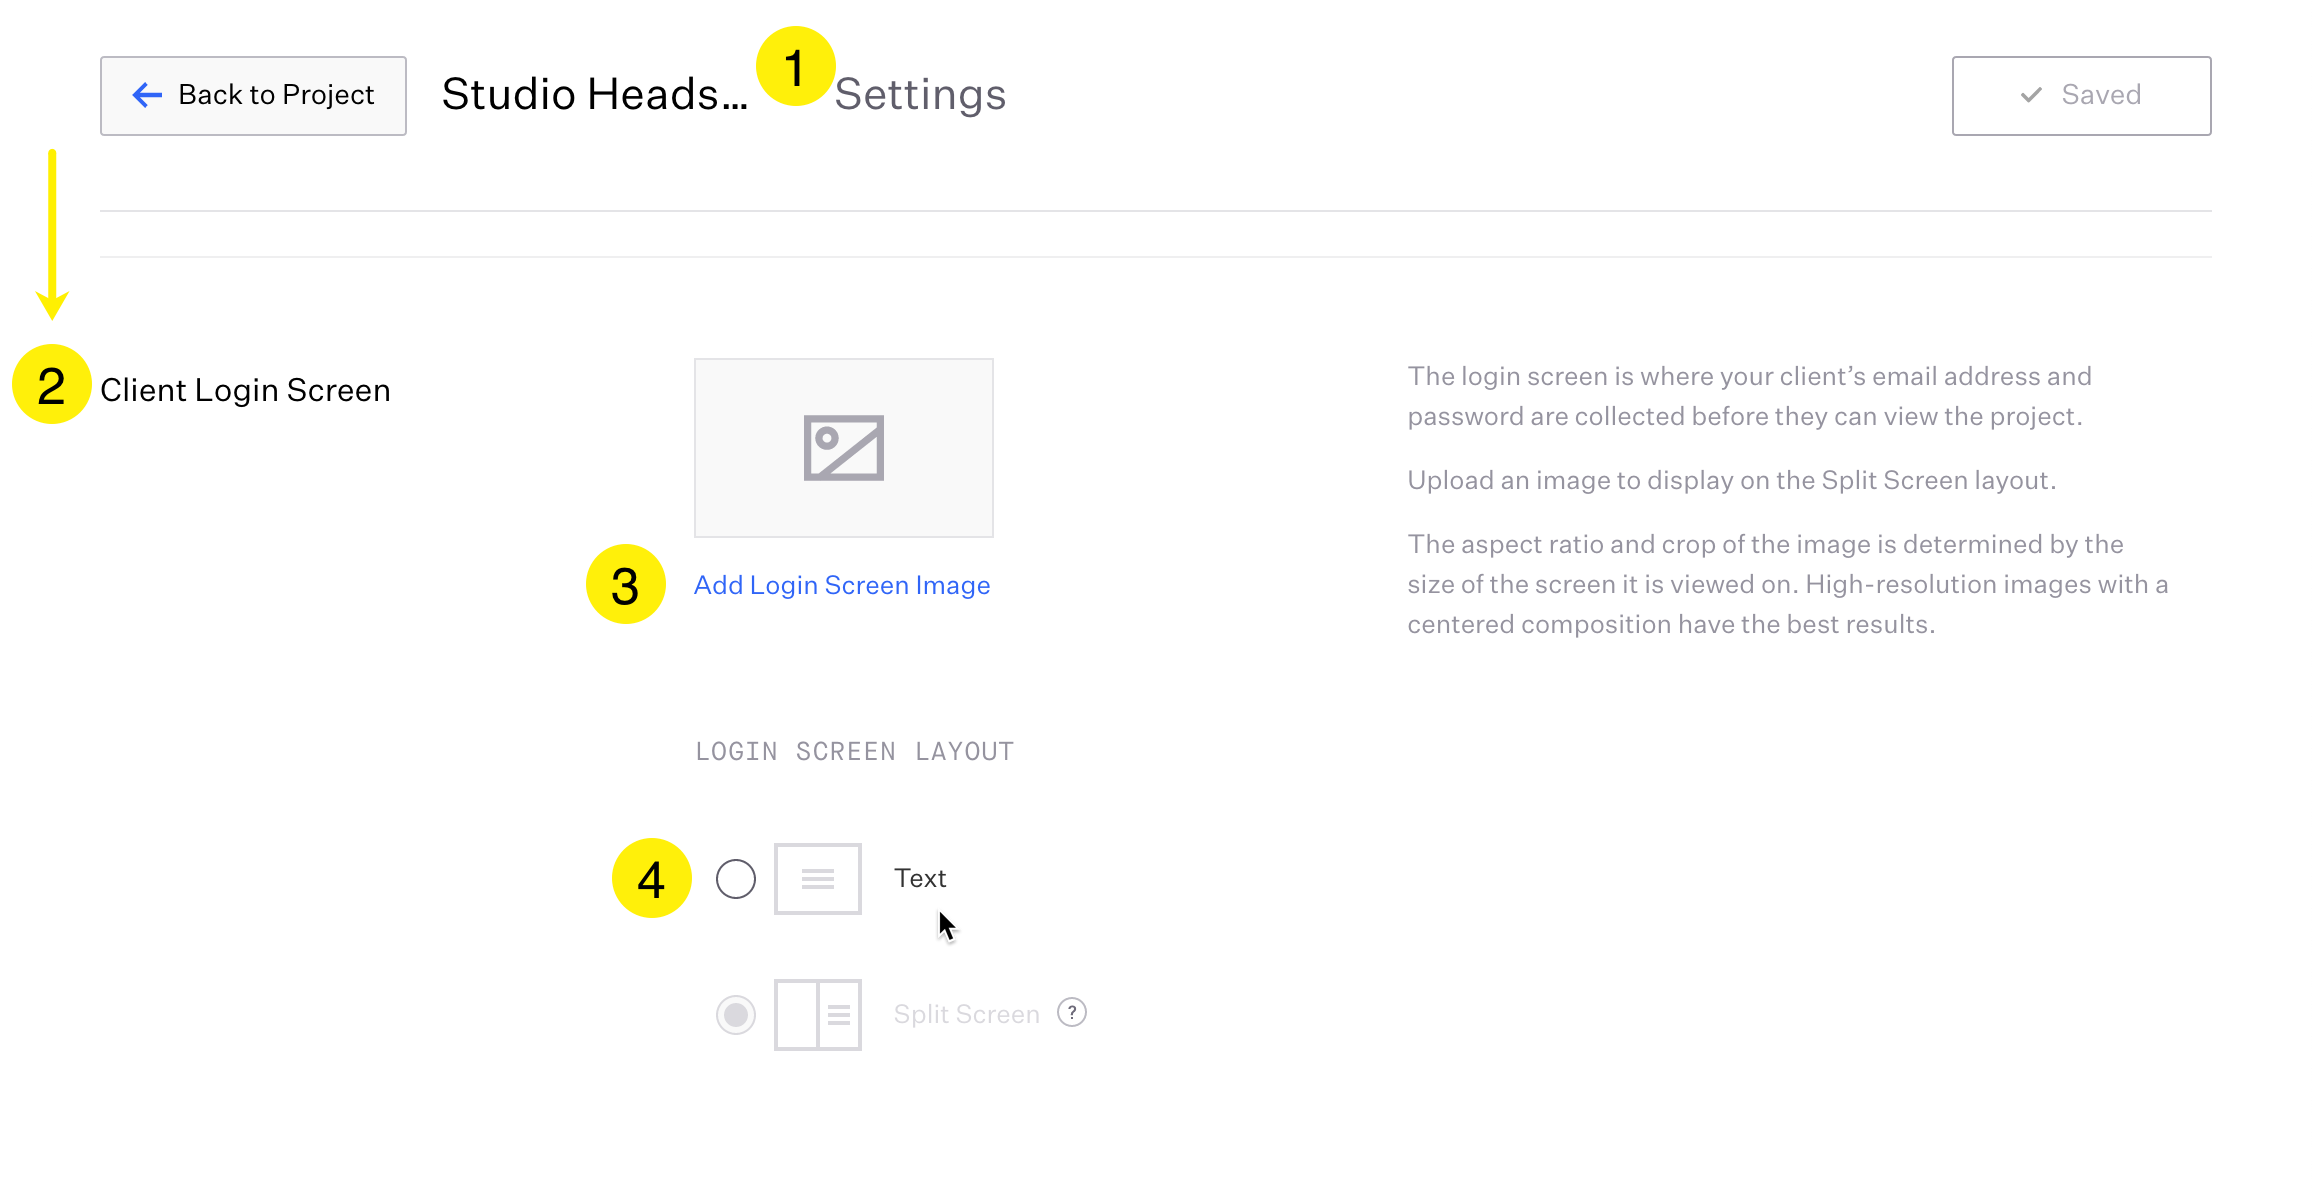
Task: Select the Text layout radio button
Action: coord(736,879)
